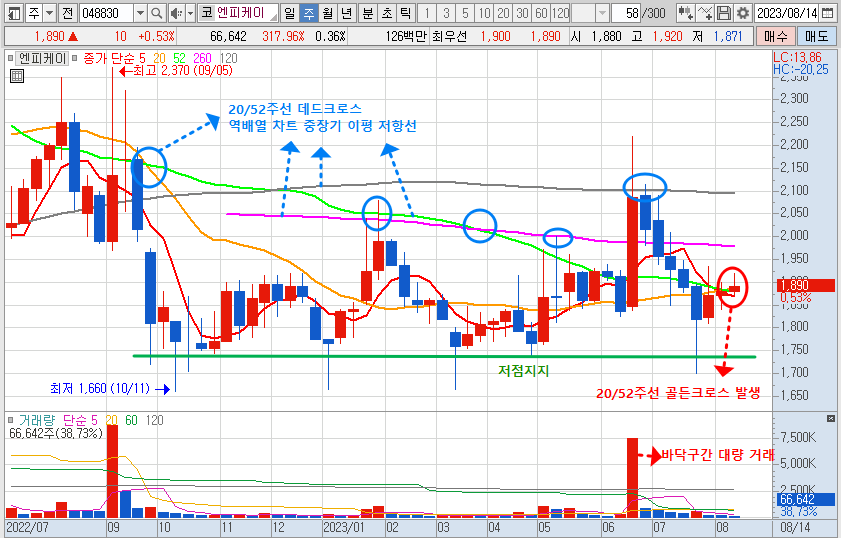Select monthly 월 period
Screen dimensions: 841x538
328,13
